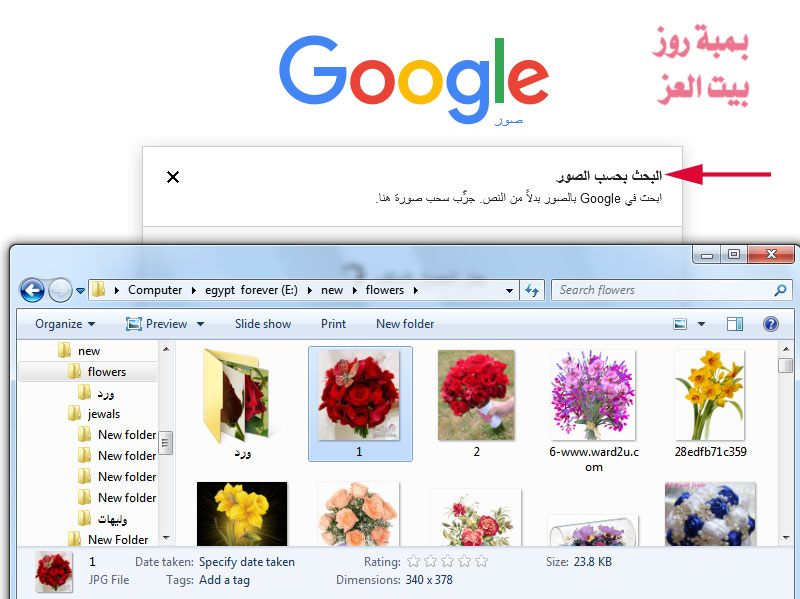Focus the Search flowers input box

(663, 290)
